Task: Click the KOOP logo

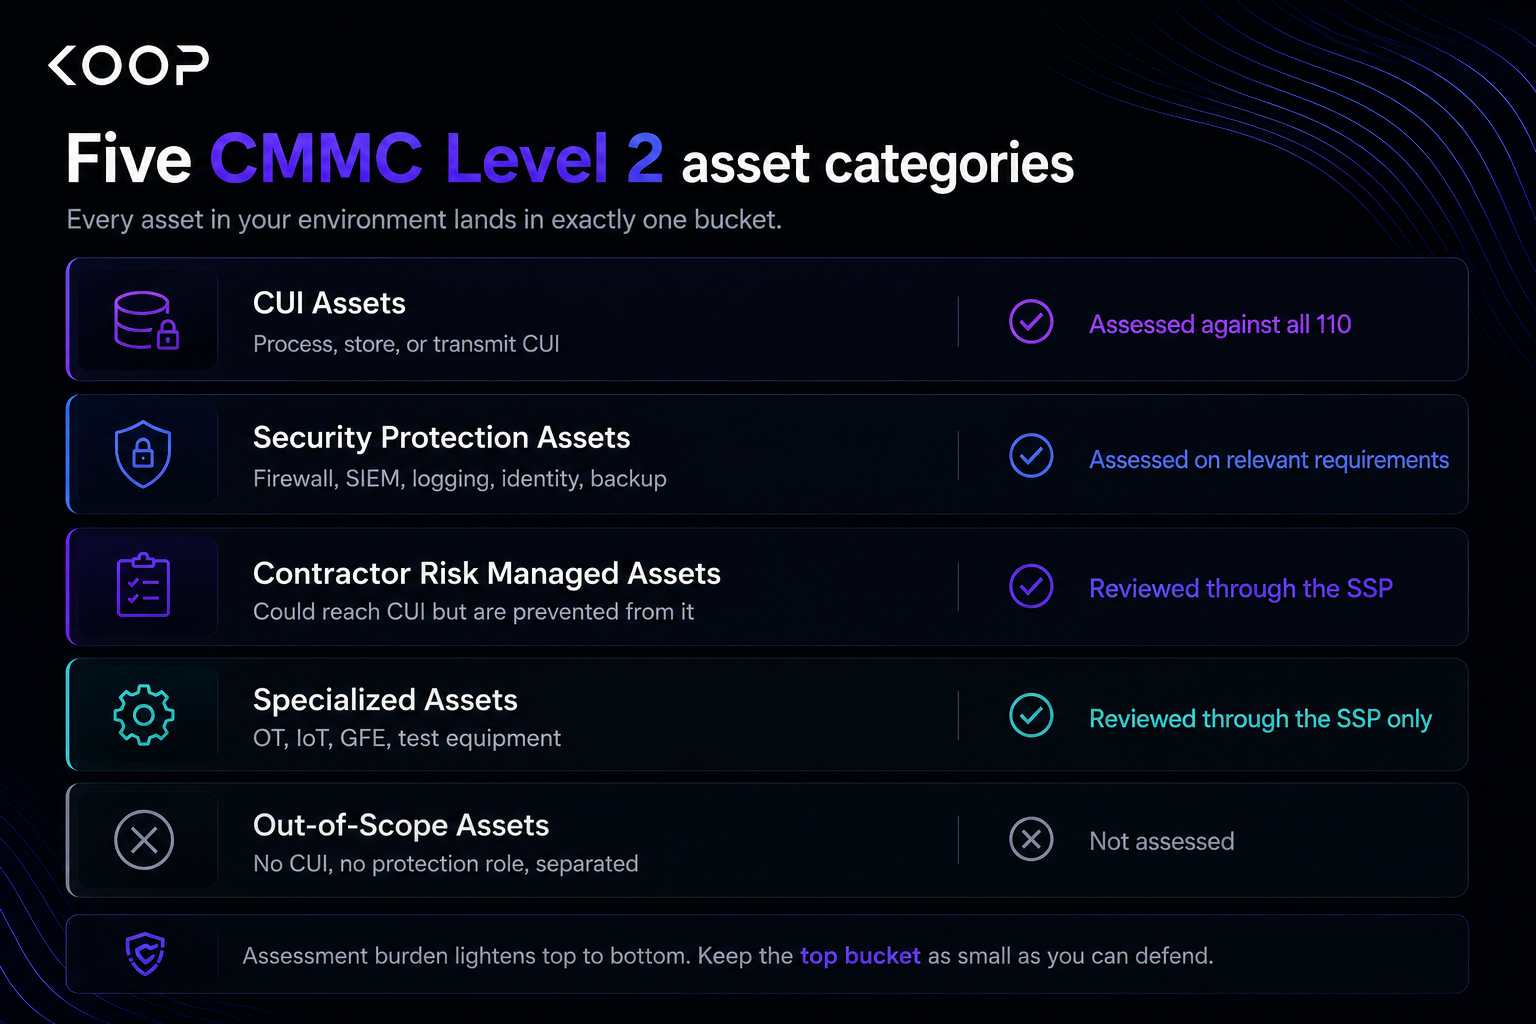Action: coord(128,65)
